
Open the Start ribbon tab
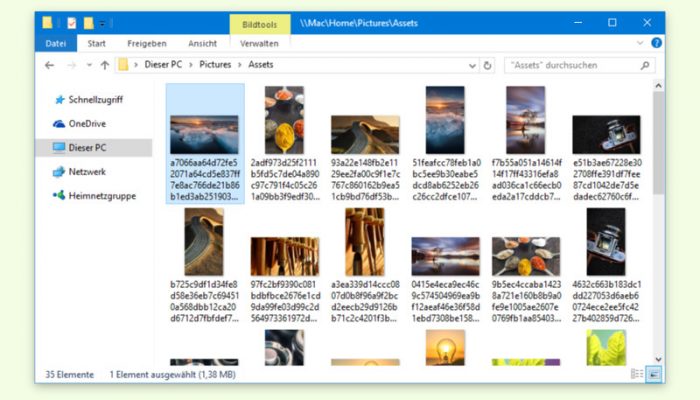tap(96, 43)
